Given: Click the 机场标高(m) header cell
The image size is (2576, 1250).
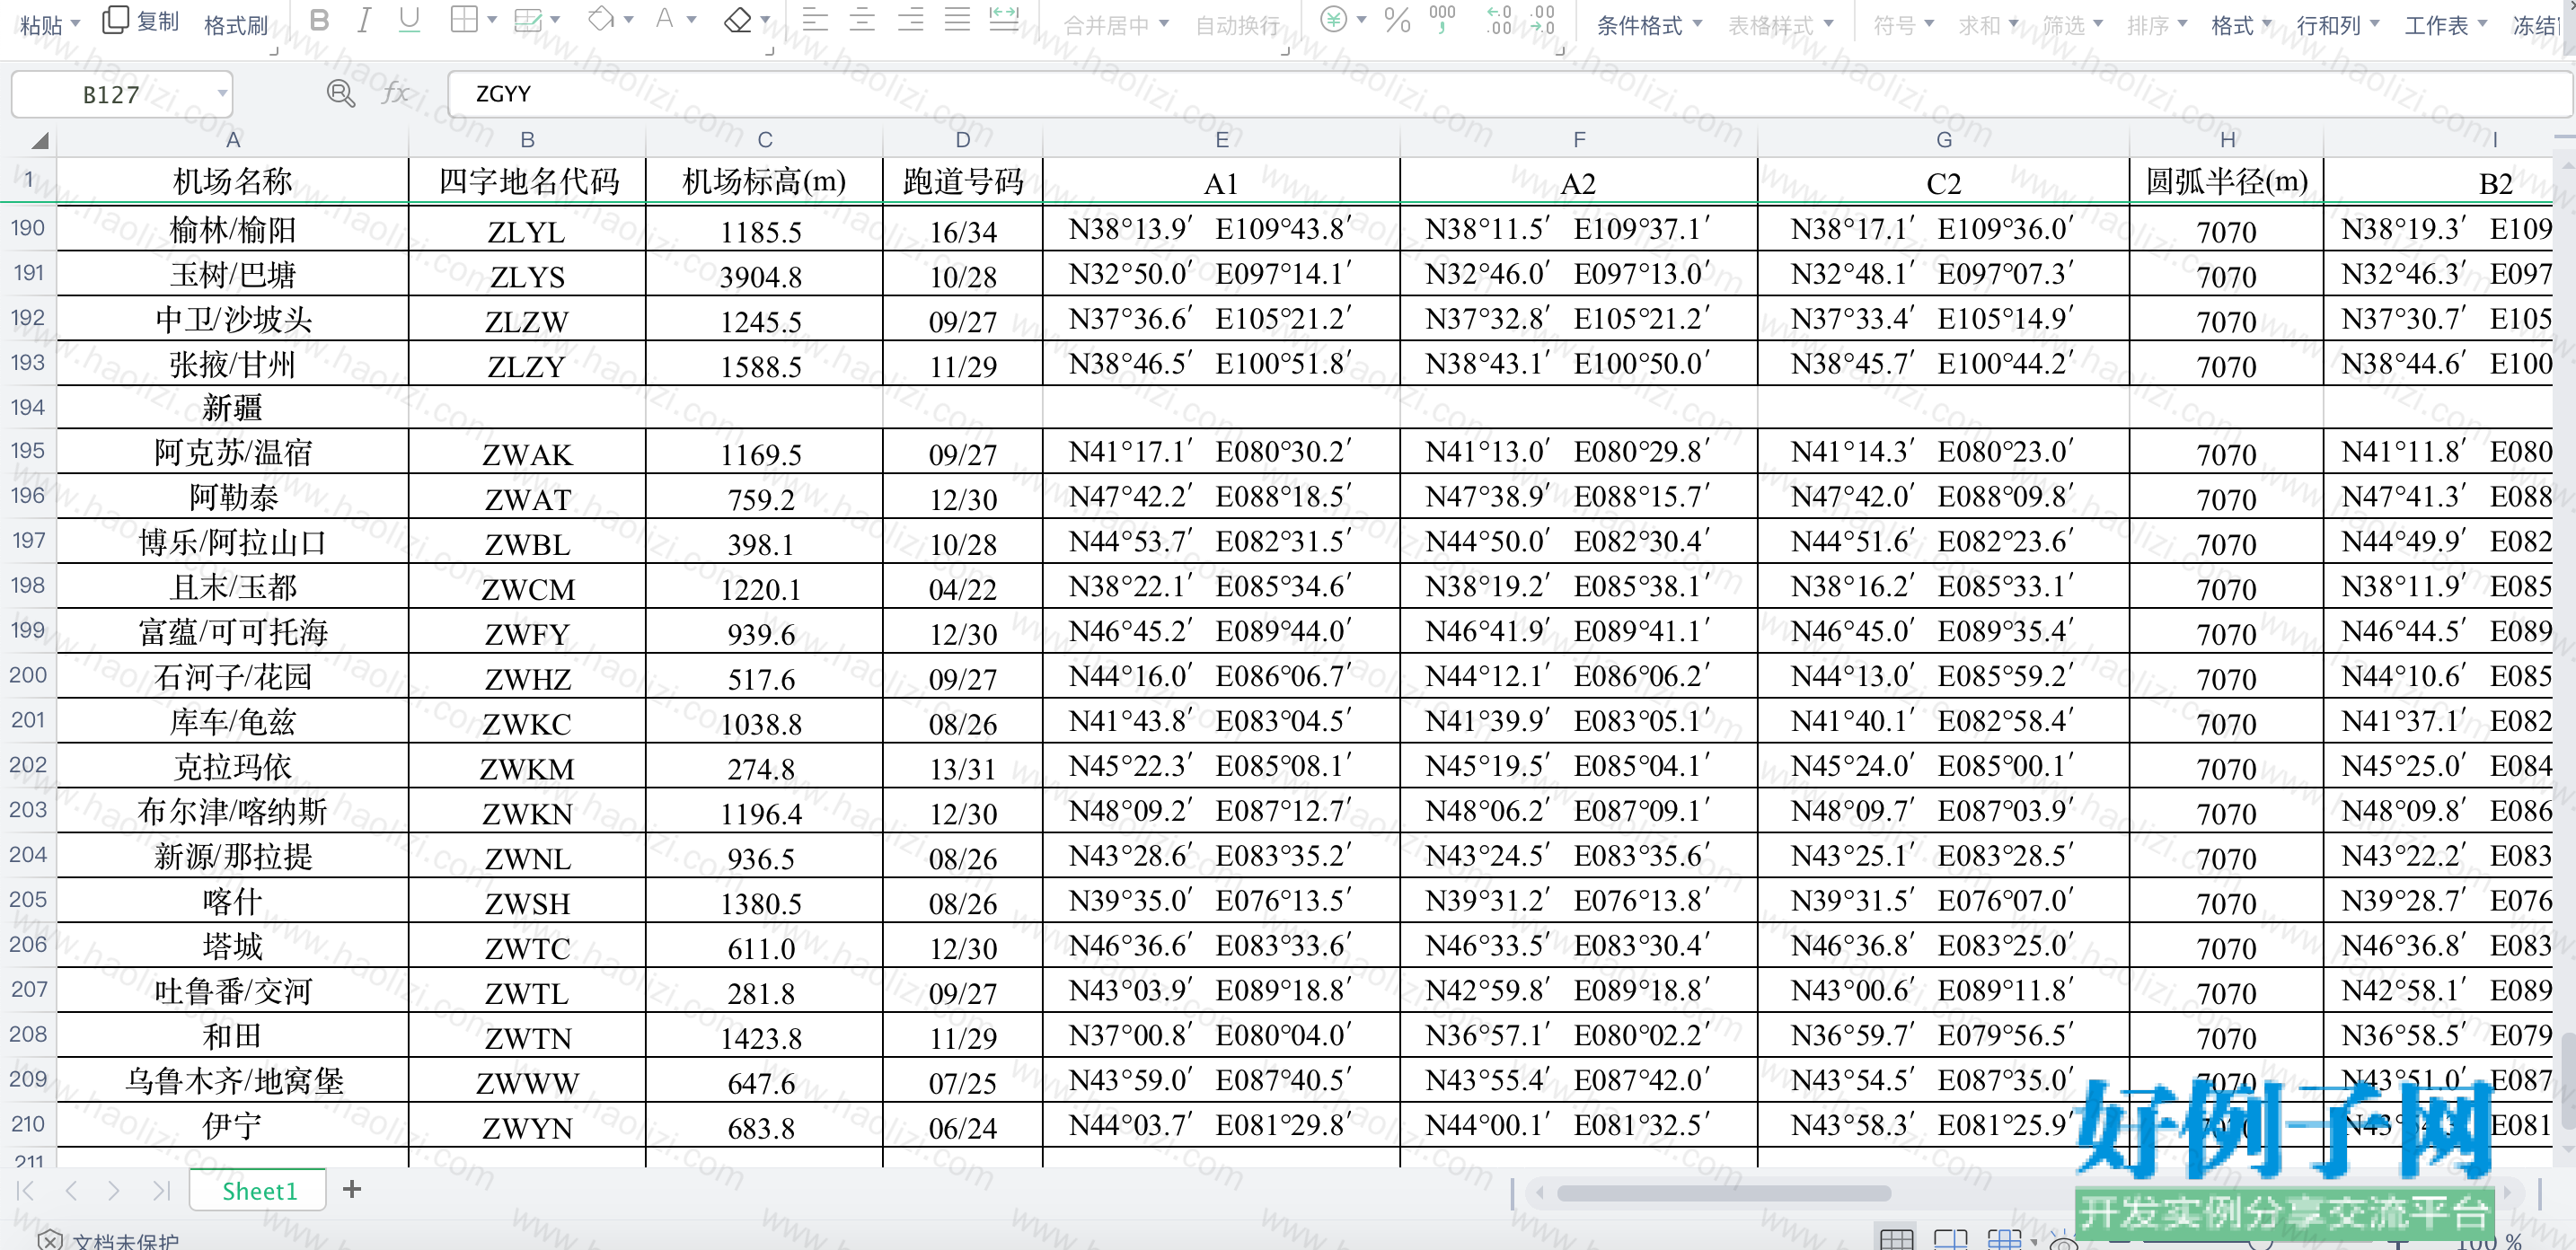Looking at the screenshot, I should (764, 182).
